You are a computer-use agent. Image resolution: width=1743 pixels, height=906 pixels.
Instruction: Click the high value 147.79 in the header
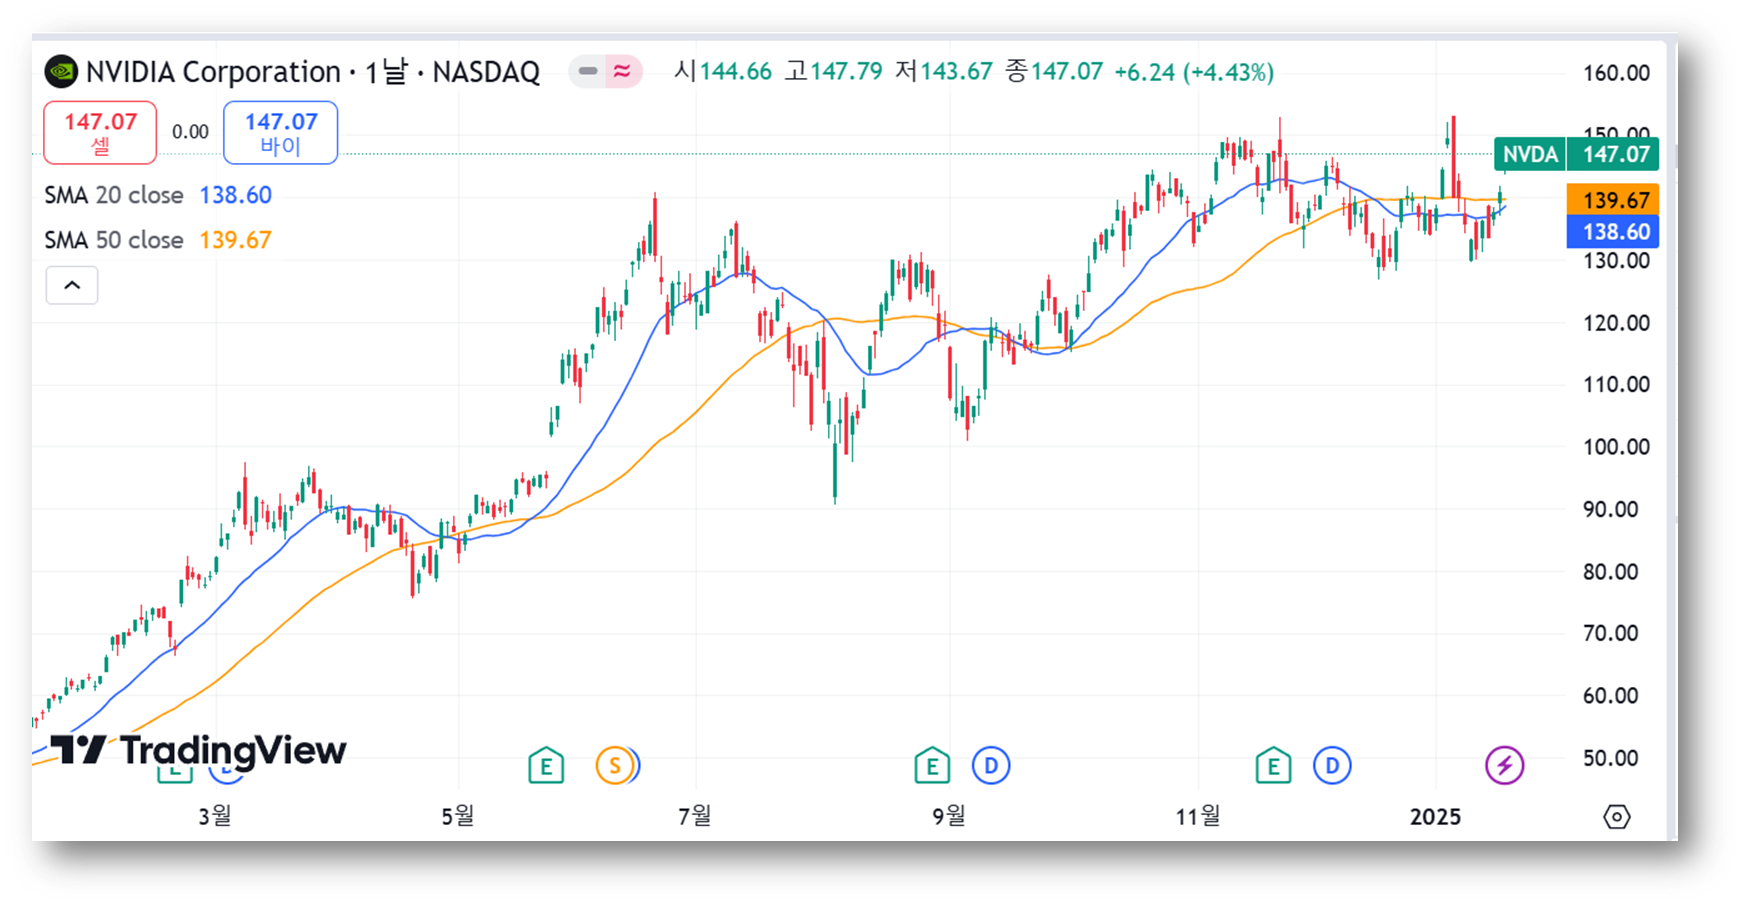pos(846,72)
